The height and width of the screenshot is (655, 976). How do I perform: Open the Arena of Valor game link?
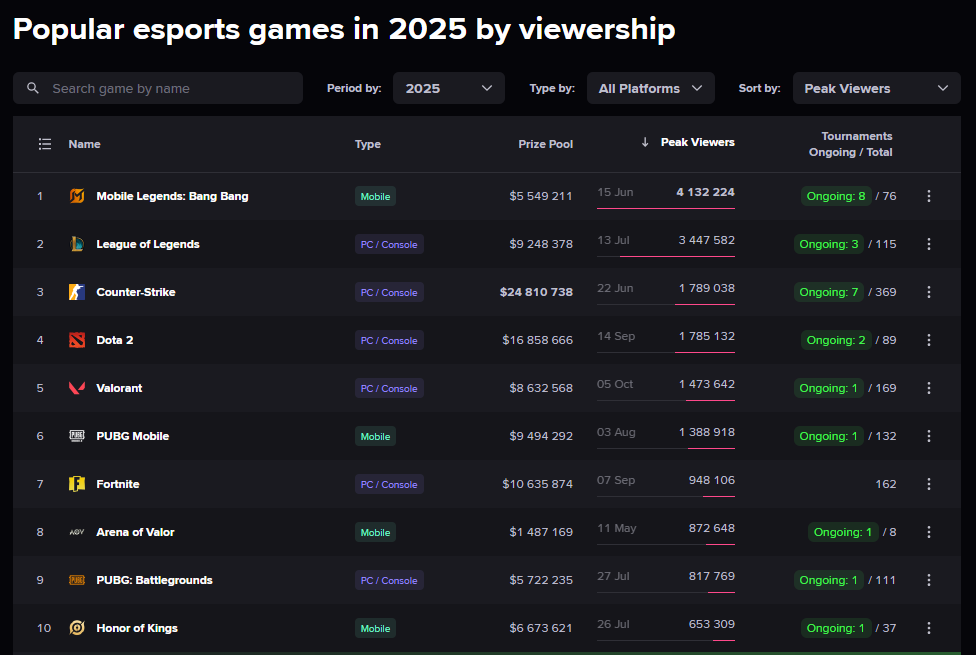click(135, 532)
